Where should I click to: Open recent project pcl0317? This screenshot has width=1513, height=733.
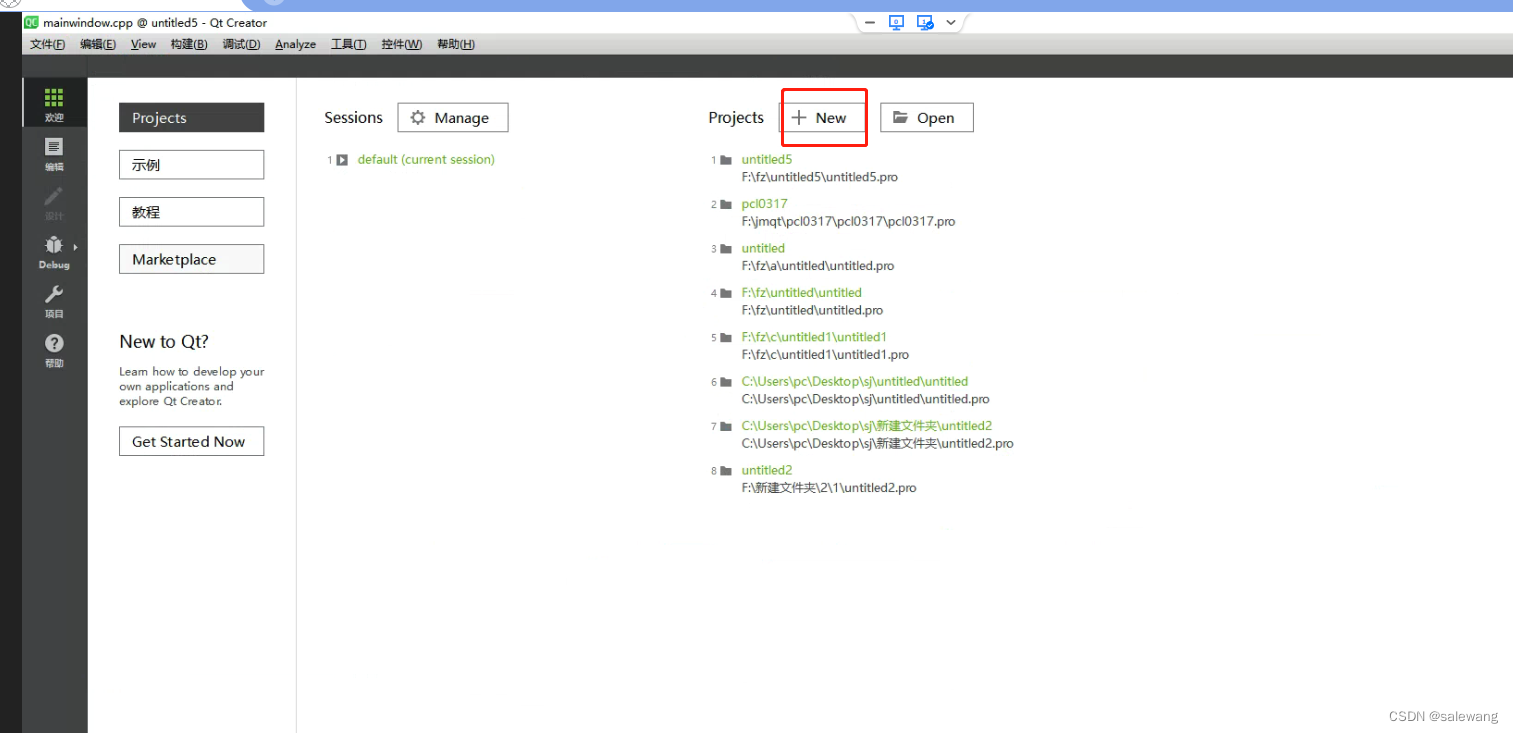point(764,204)
